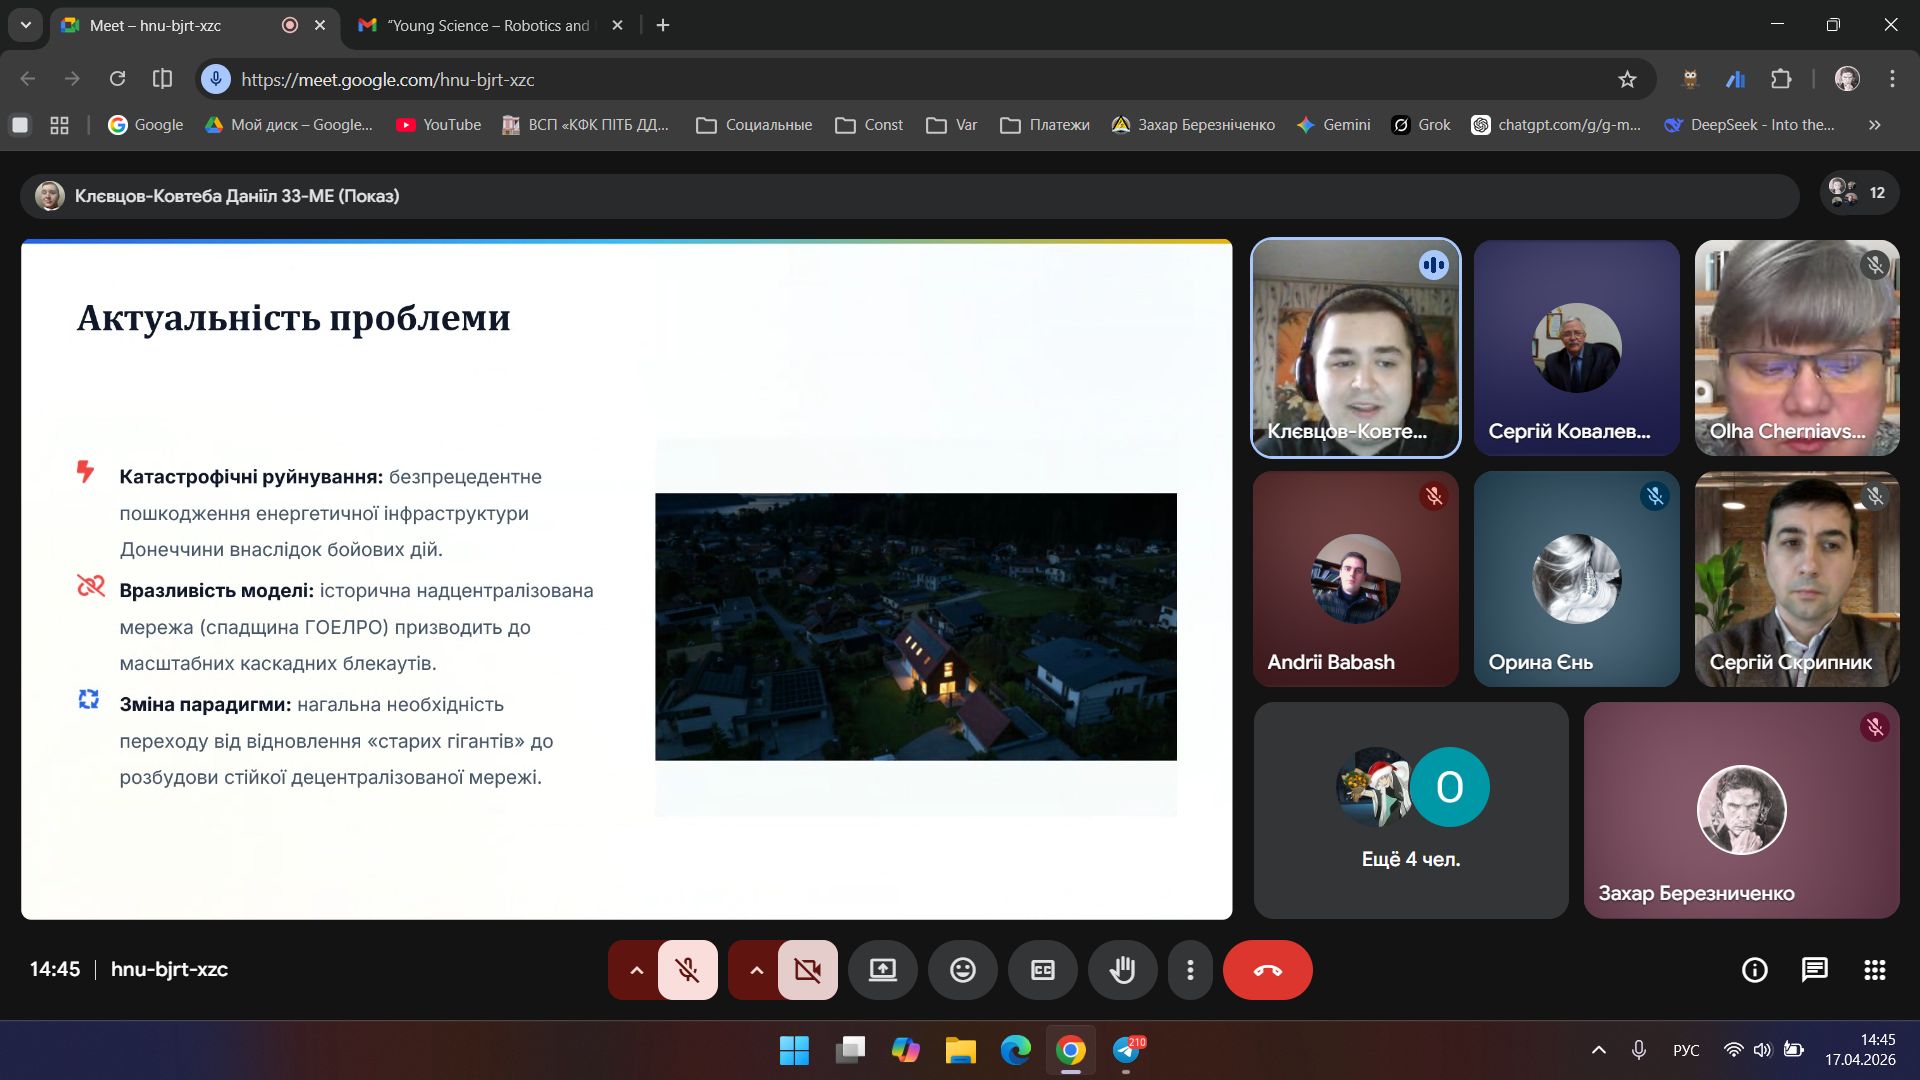Open the activities grid icon
The height and width of the screenshot is (1080, 1920).
[1874, 970]
